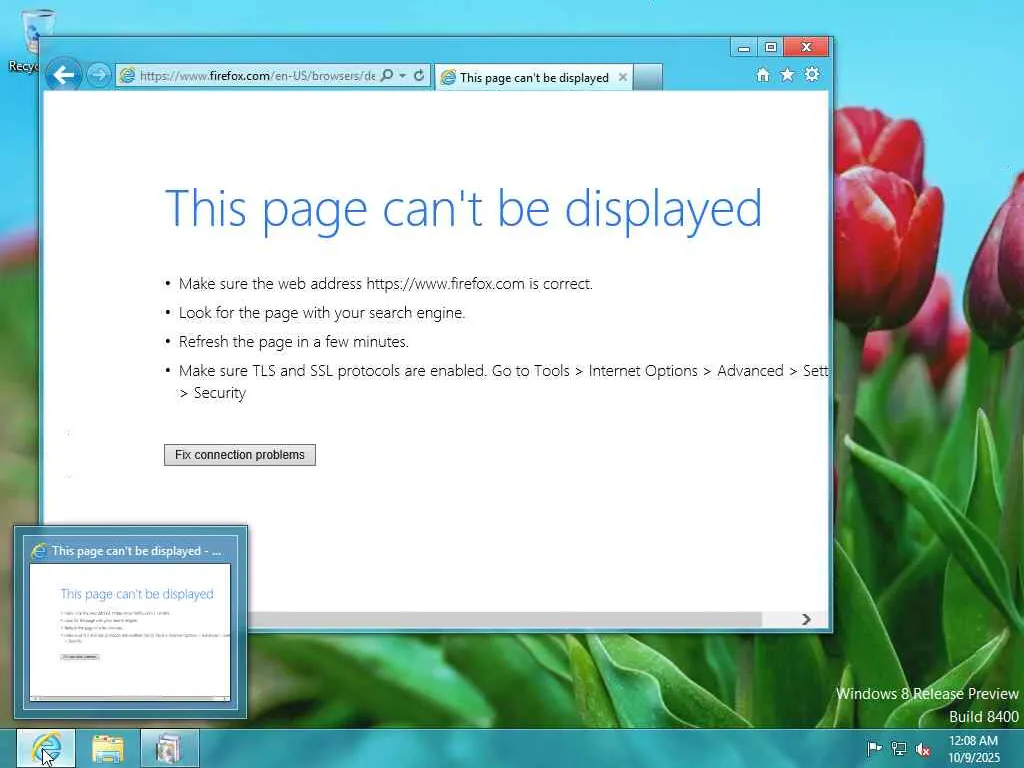Click the Fix connection problems button
This screenshot has height=768, width=1024.
coord(240,455)
